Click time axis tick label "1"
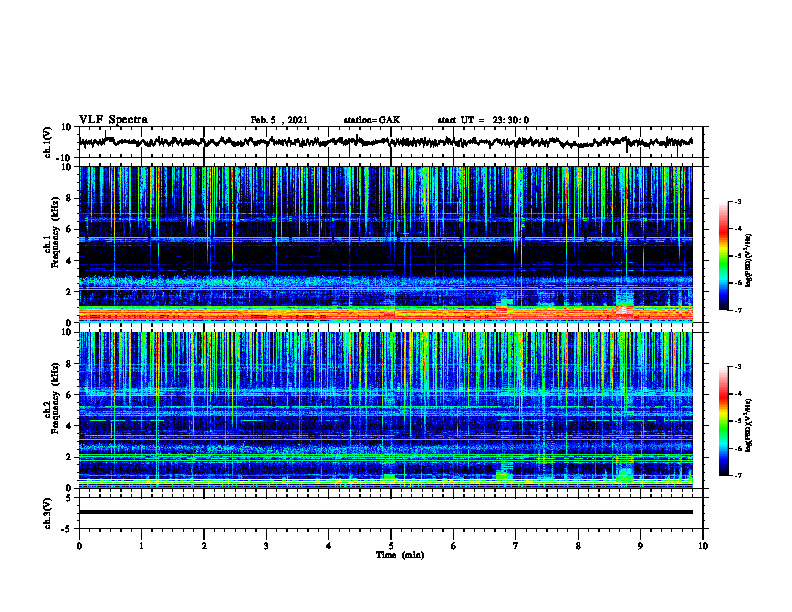This screenshot has width=792, height=612. tap(141, 546)
